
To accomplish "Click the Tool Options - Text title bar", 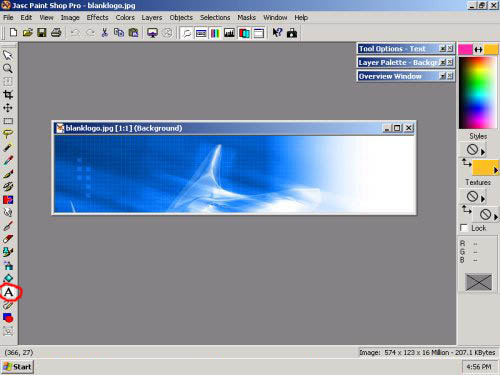I will click(398, 49).
